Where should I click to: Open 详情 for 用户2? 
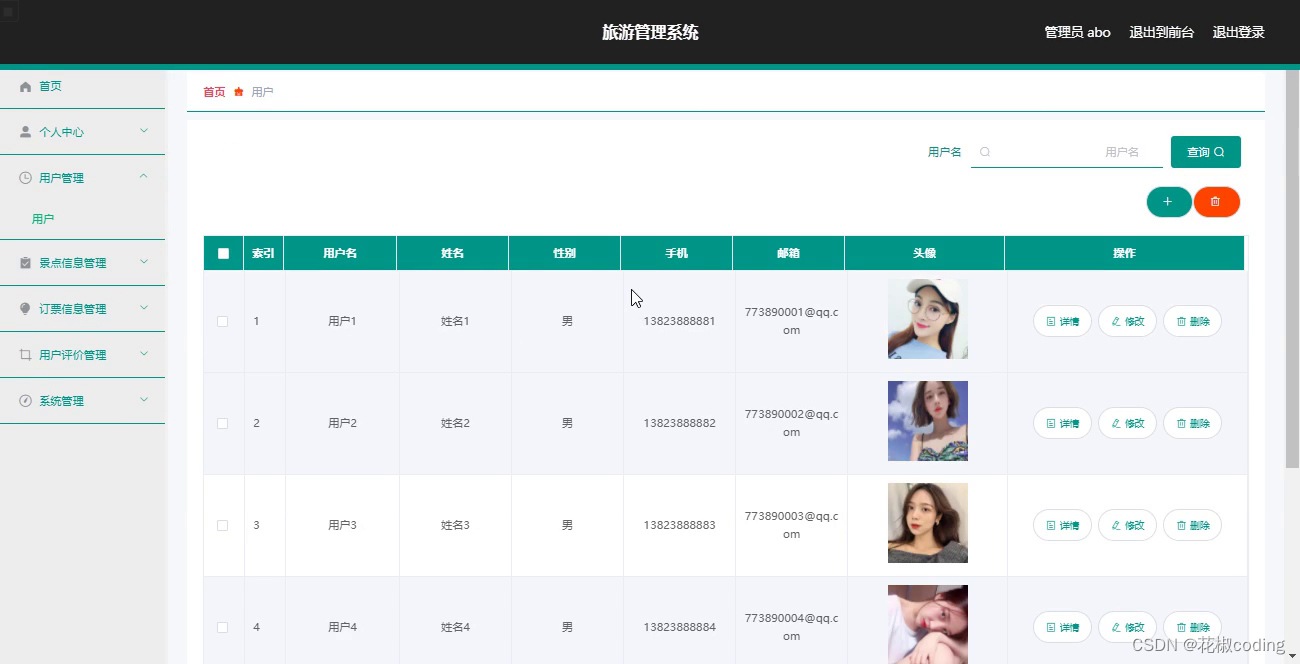[x=1062, y=424]
